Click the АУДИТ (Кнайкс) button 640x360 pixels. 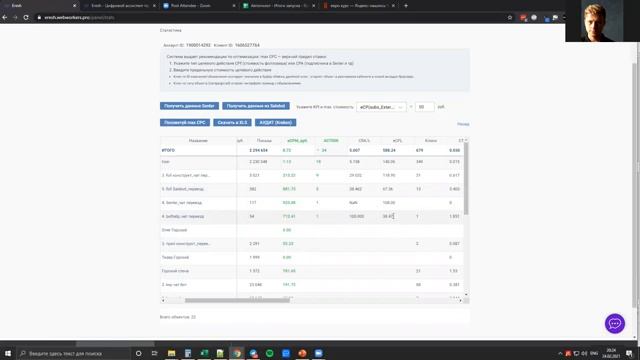pyautogui.click(x=276, y=122)
